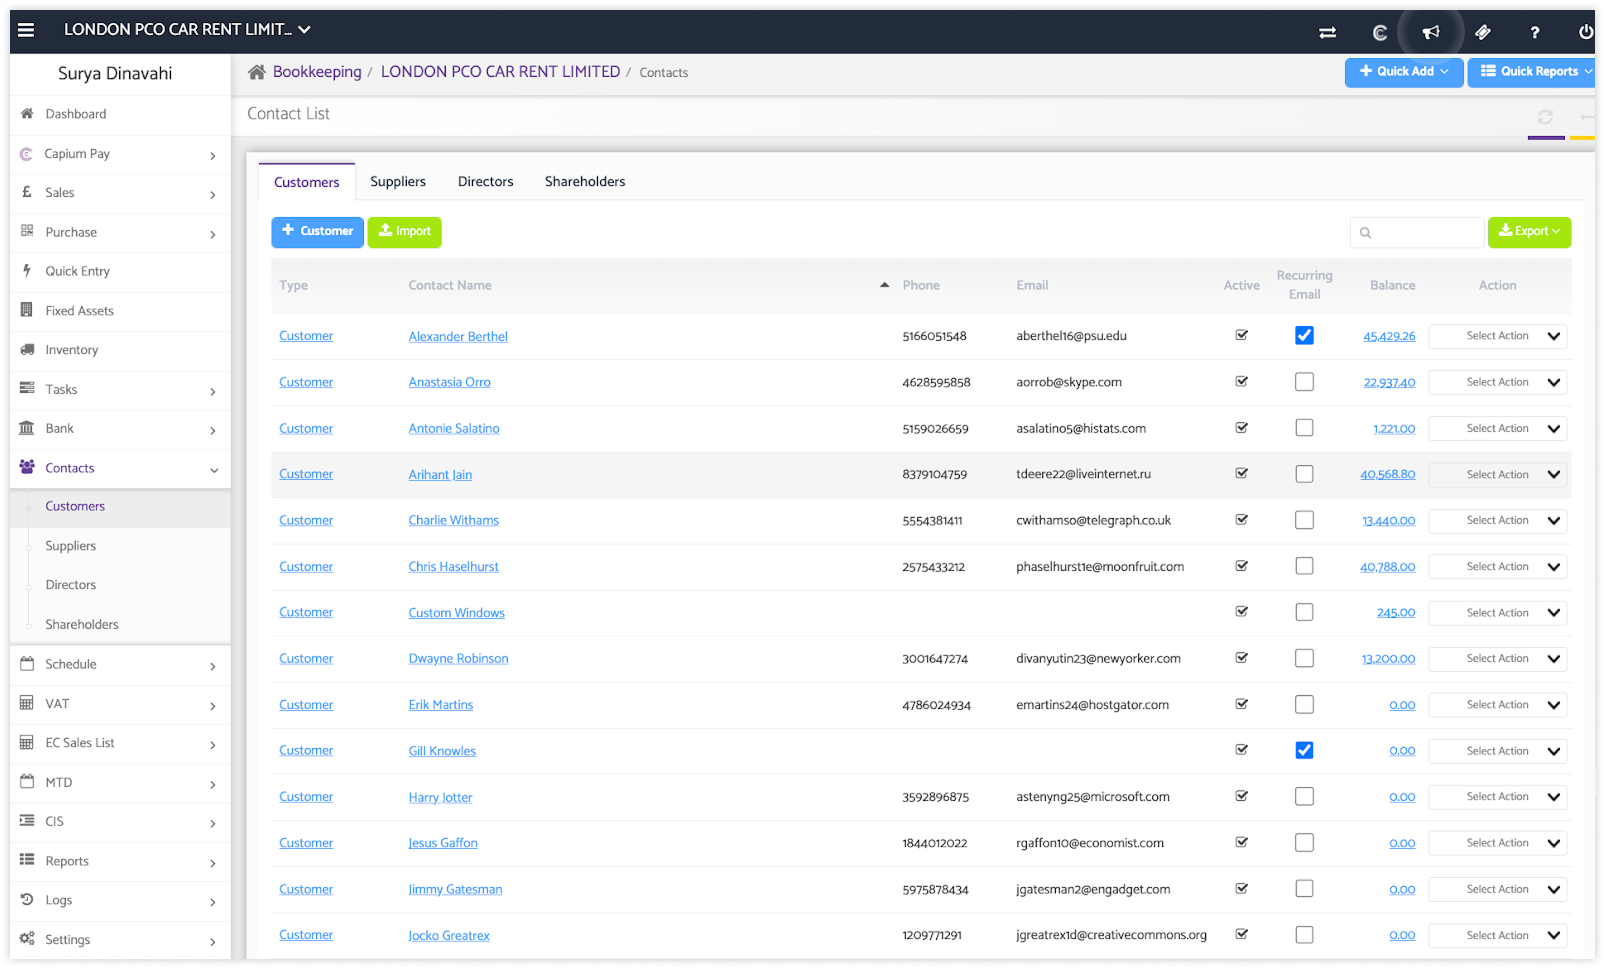Click the switch arrows icon in header
This screenshot has height=969, width=1605.
coord(1328,32)
